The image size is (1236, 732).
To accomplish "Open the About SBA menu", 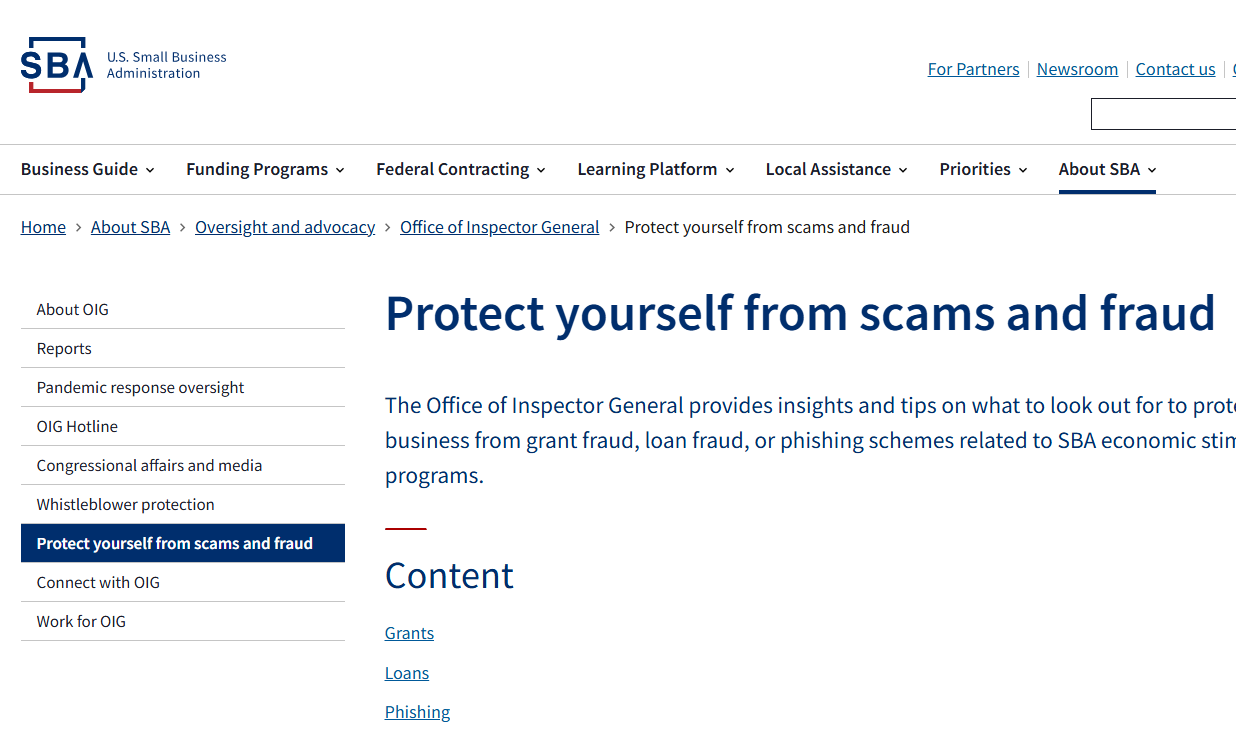I will click(1107, 169).
